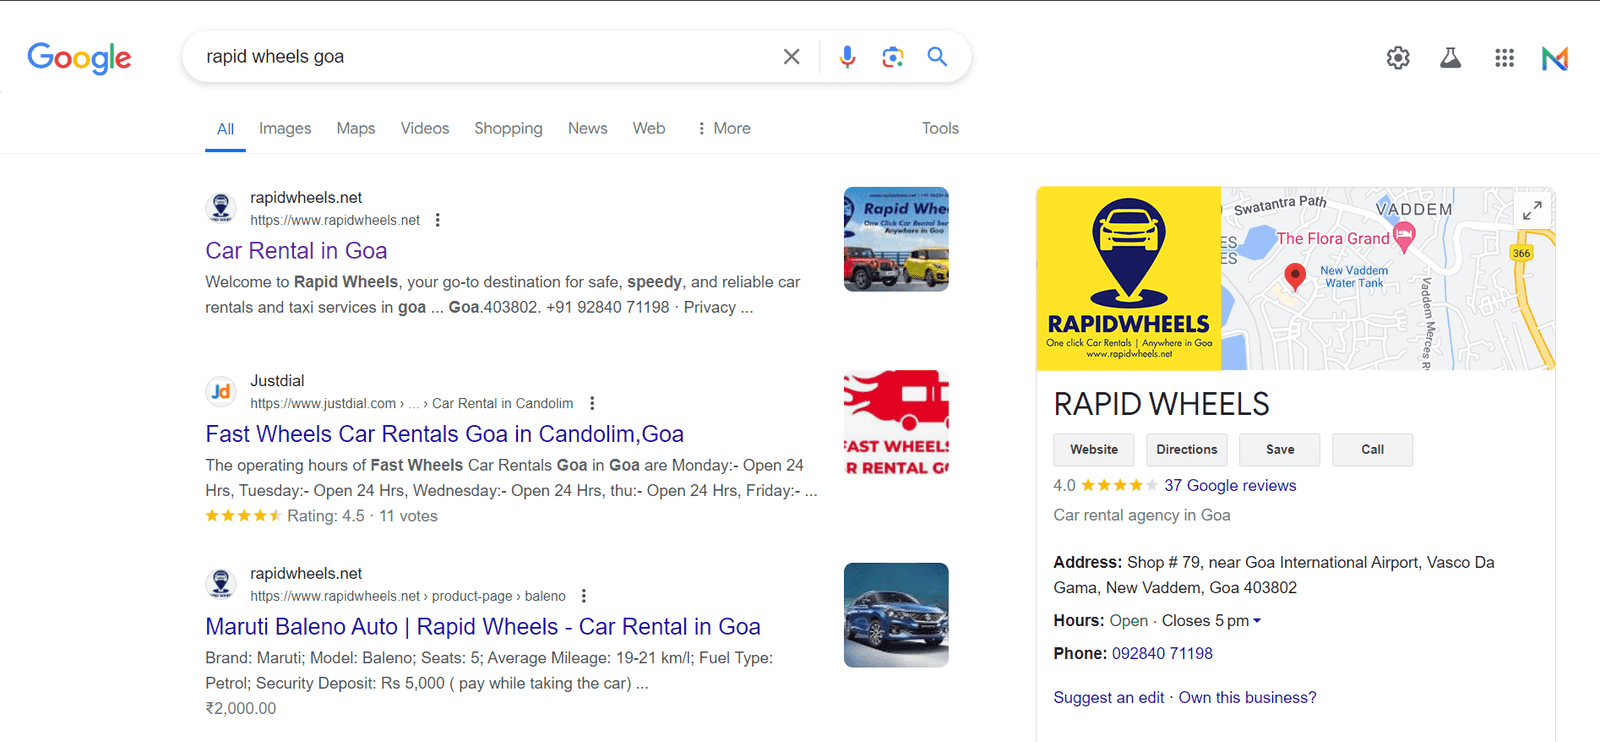Open Search Labs flask icon
Viewport: 1600px width, 742px height.
1450,58
